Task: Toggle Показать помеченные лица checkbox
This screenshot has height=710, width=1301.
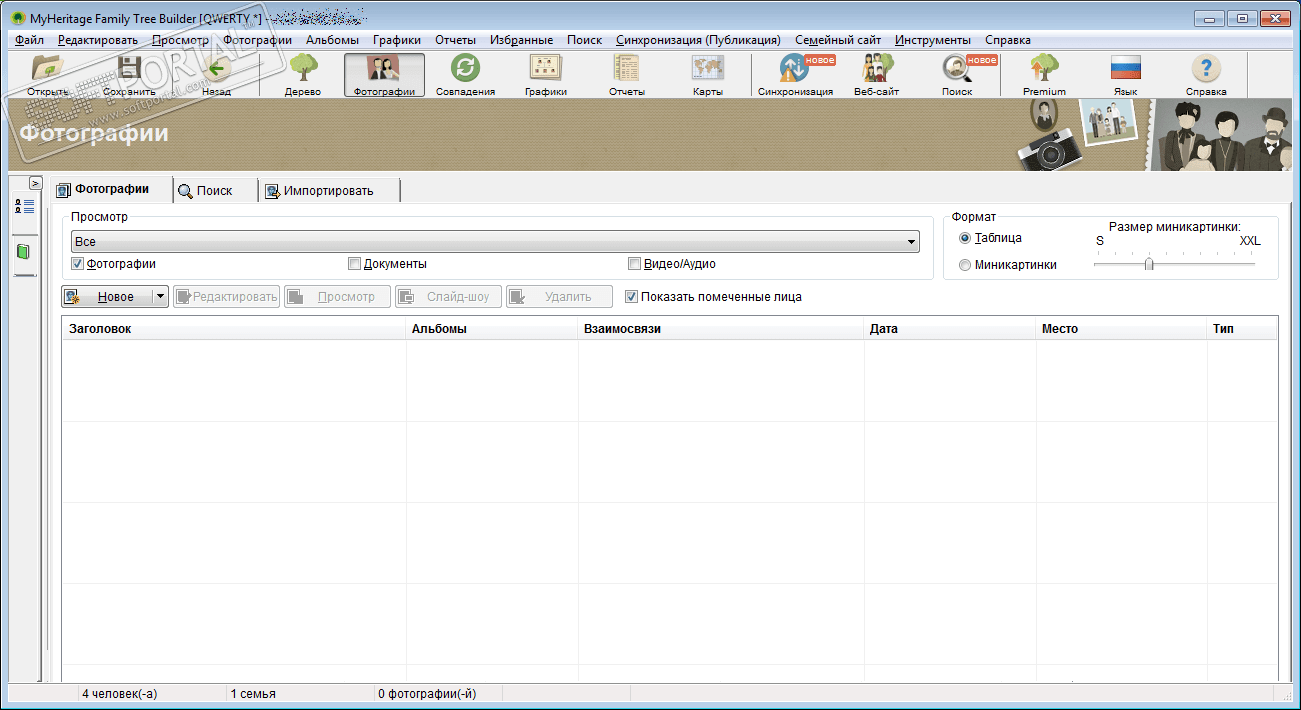Action: click(x=631, y=296)
